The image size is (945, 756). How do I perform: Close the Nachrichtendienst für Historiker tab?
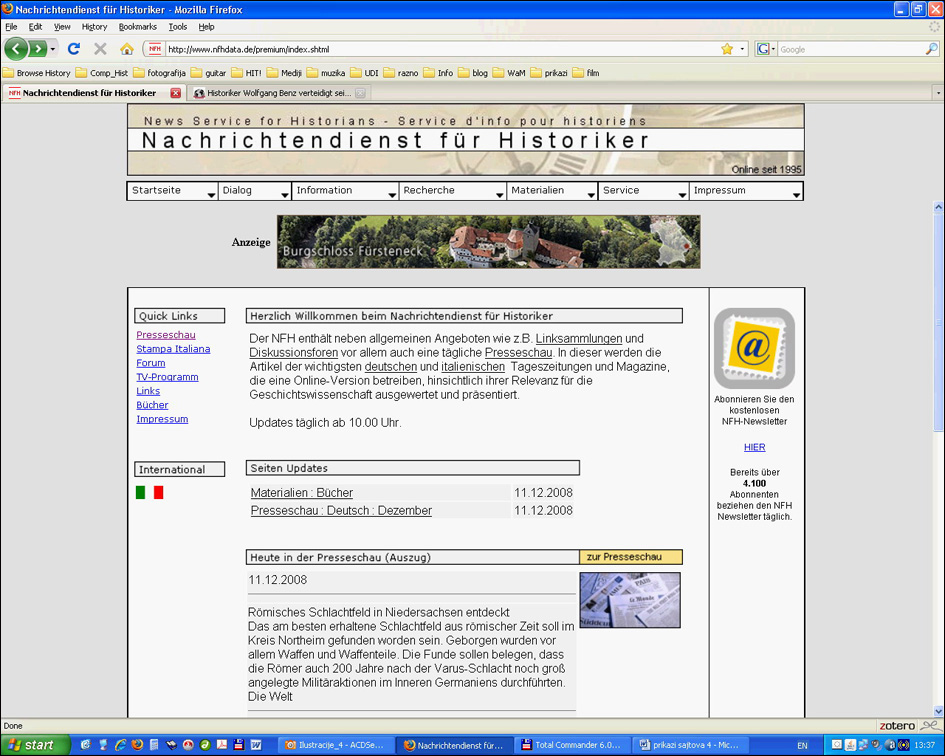tap(176, 93)
